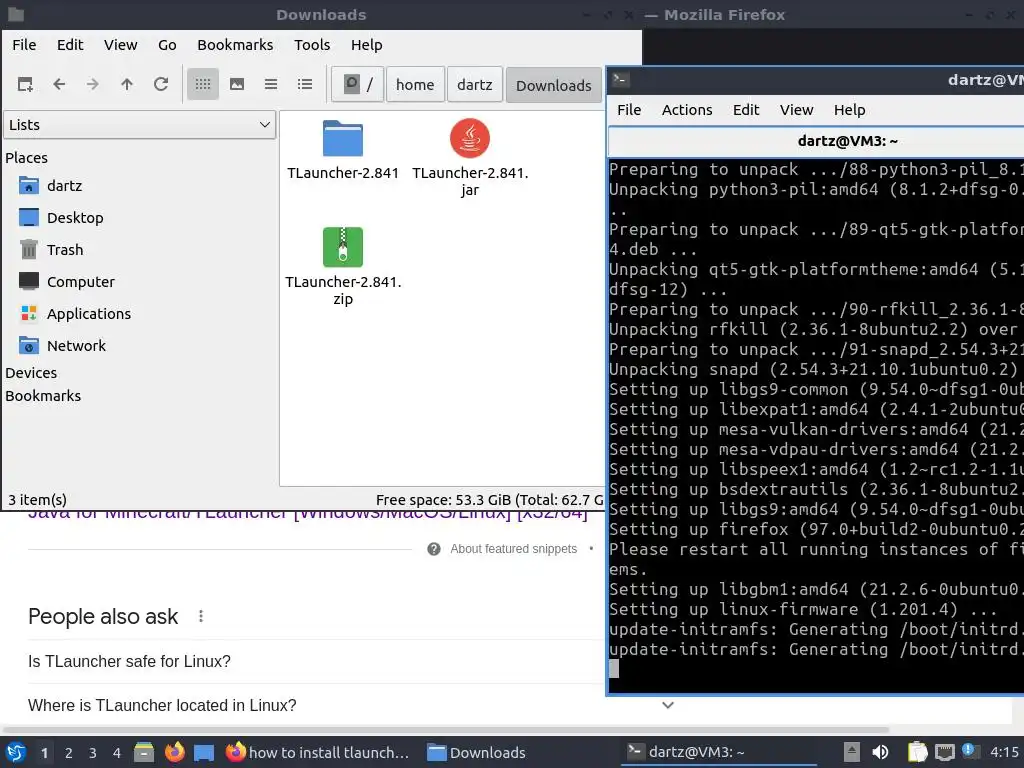
Task: Click Places heading in side pane
Action: point(27,158)
